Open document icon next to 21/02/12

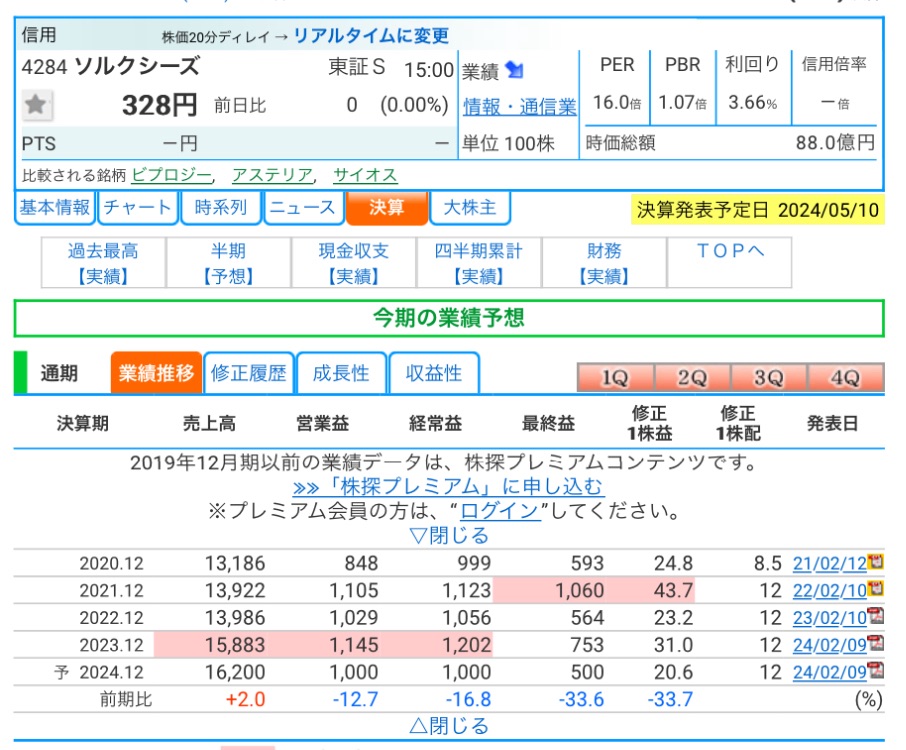(x=876, y=561)
